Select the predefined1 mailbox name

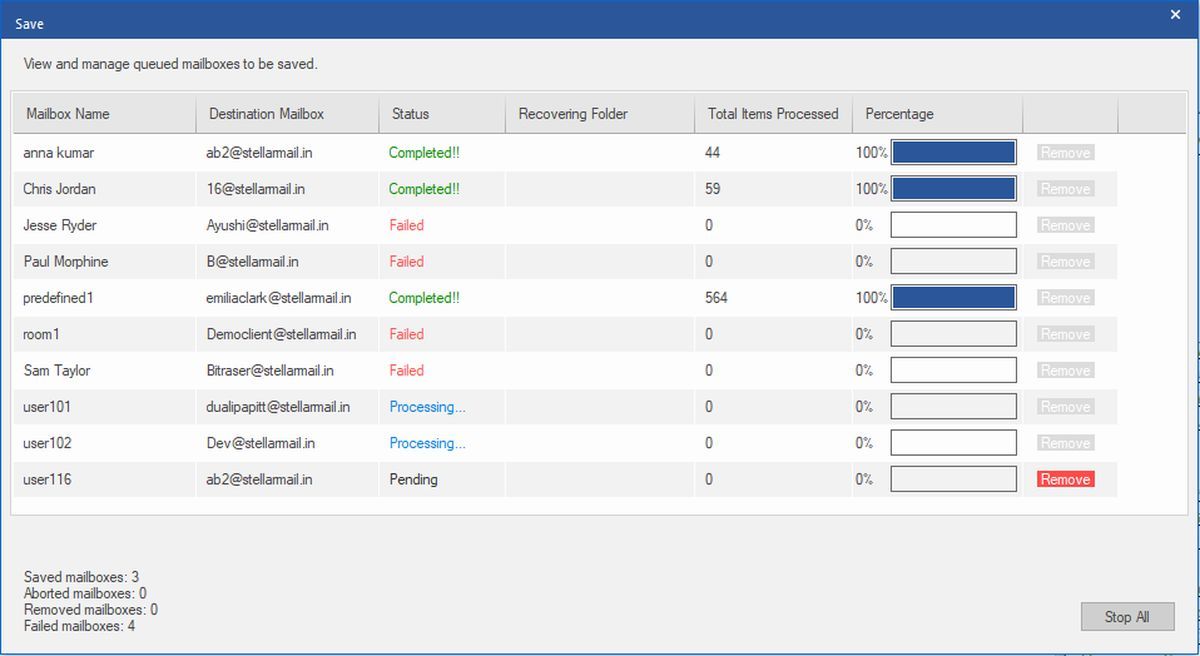[58, 298]
